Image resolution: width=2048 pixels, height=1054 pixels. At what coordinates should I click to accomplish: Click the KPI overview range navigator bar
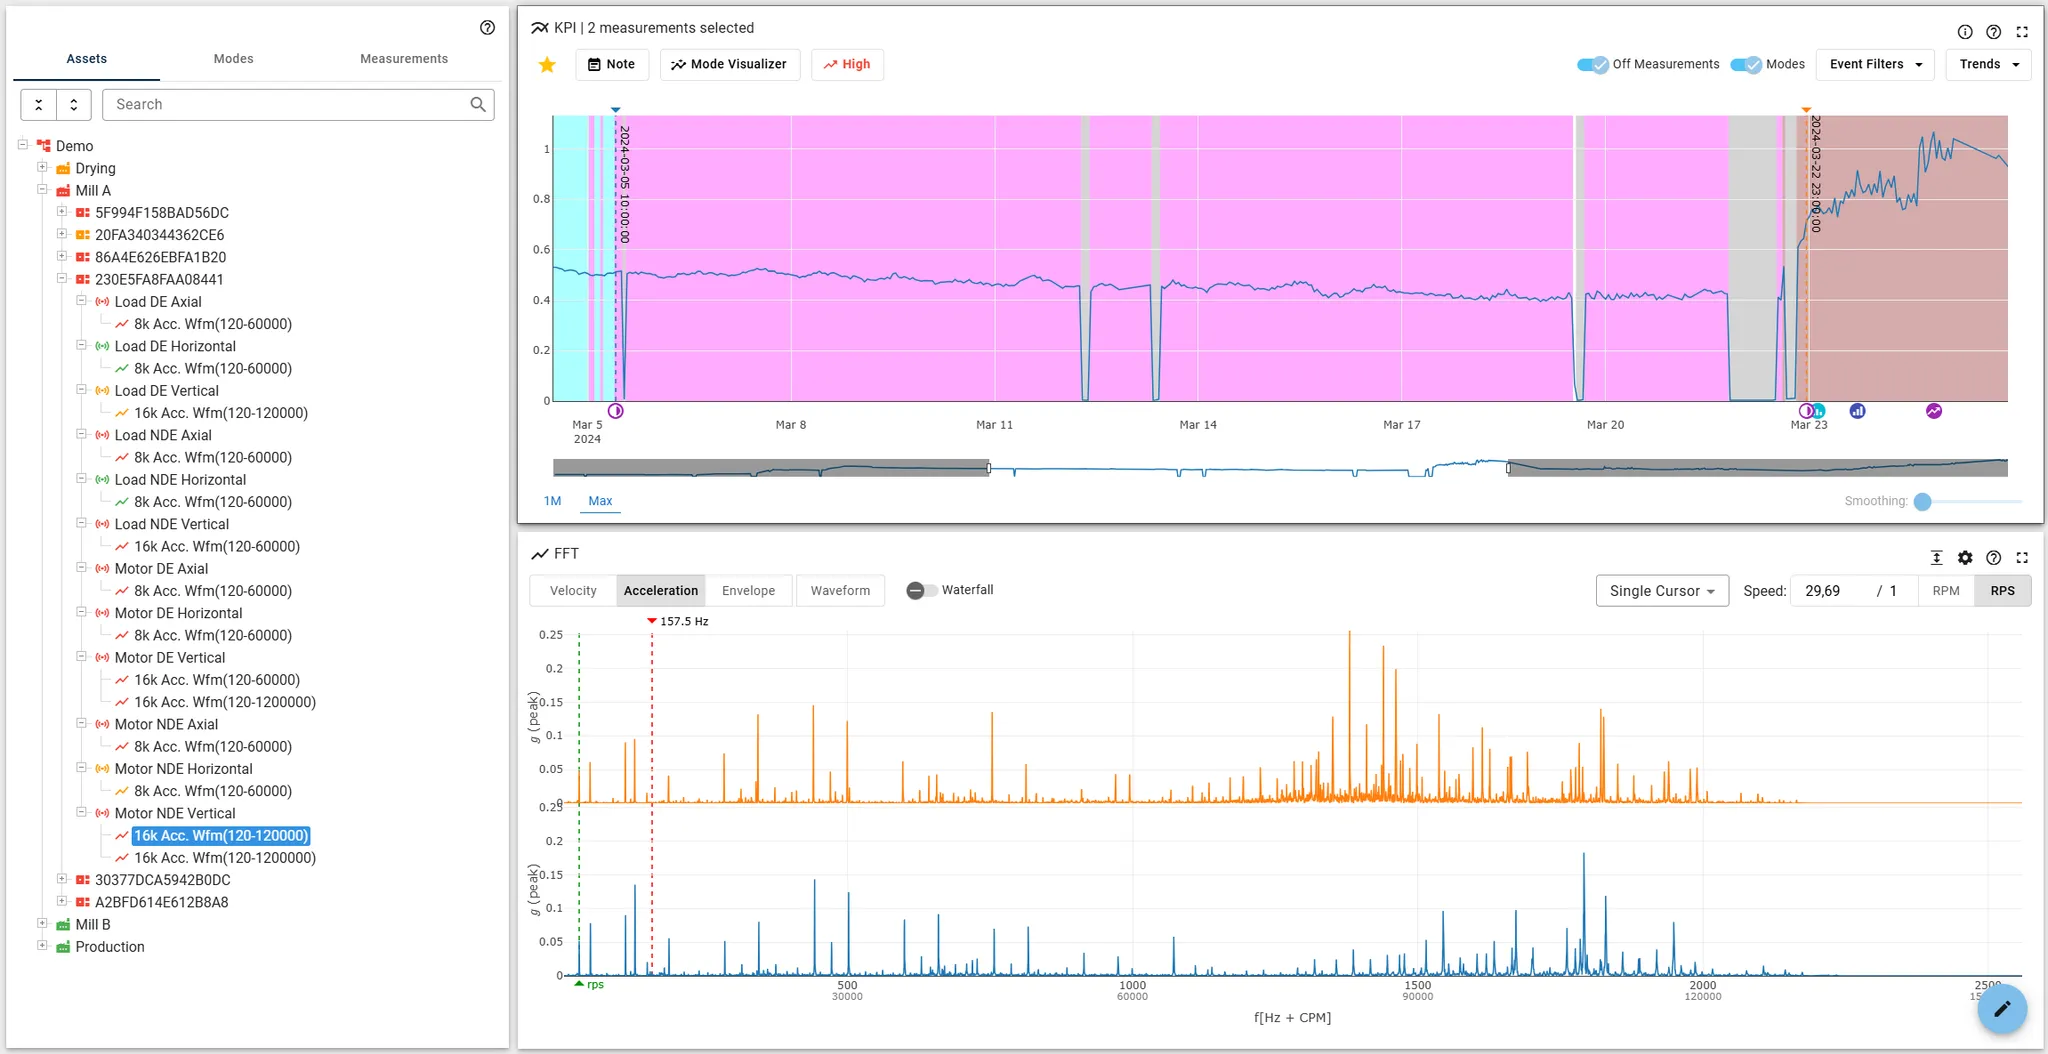point(1280,468)
